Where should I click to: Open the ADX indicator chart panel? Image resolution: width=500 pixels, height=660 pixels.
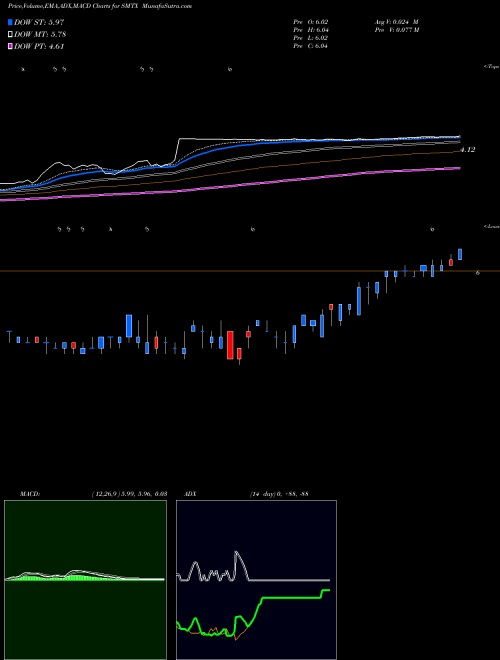pyautogui.click(x=256, y=580)
